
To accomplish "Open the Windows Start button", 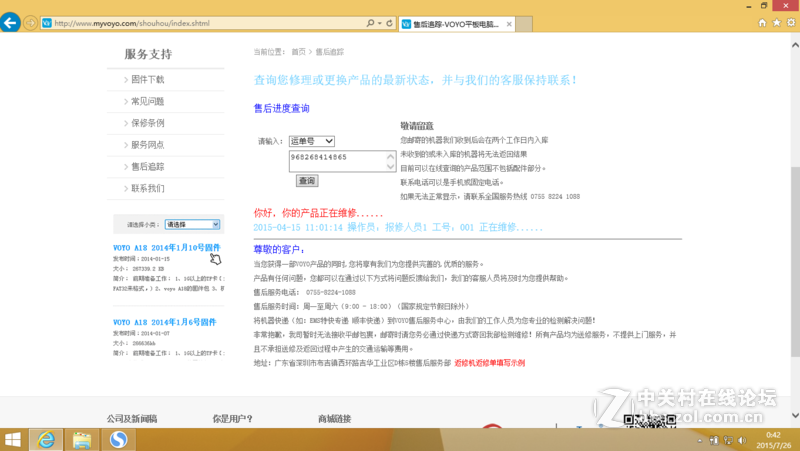I will point(13,440).
